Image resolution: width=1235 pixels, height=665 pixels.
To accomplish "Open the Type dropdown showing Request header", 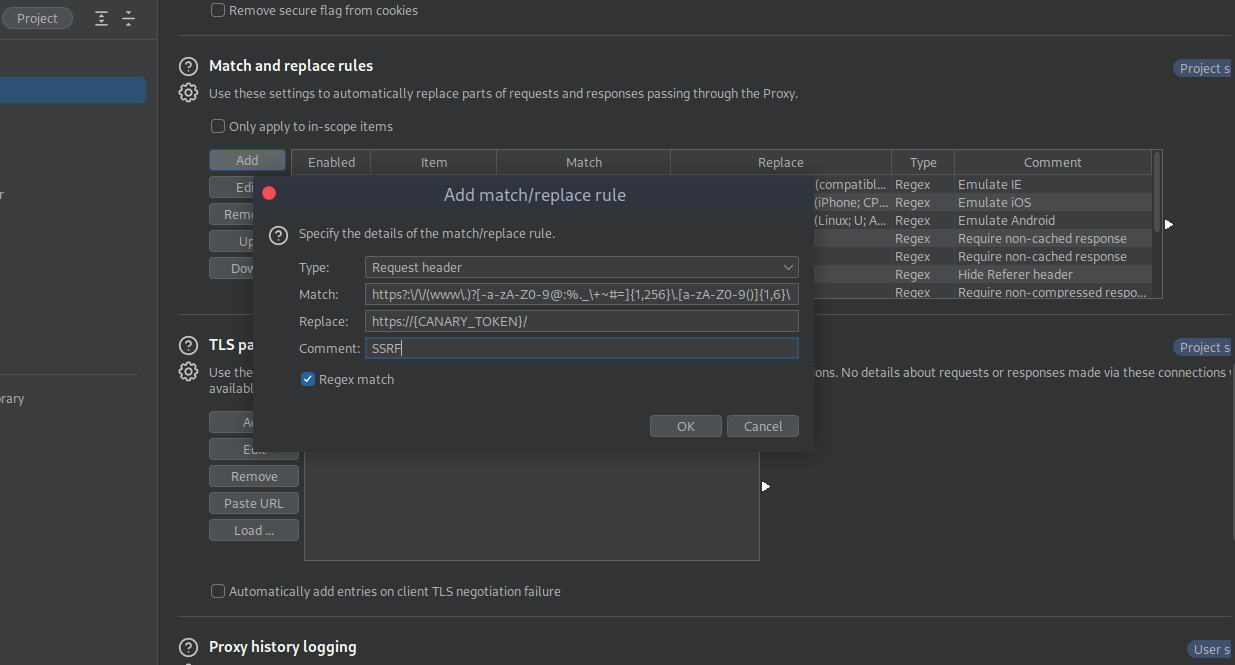I will [x=582, y=267].
